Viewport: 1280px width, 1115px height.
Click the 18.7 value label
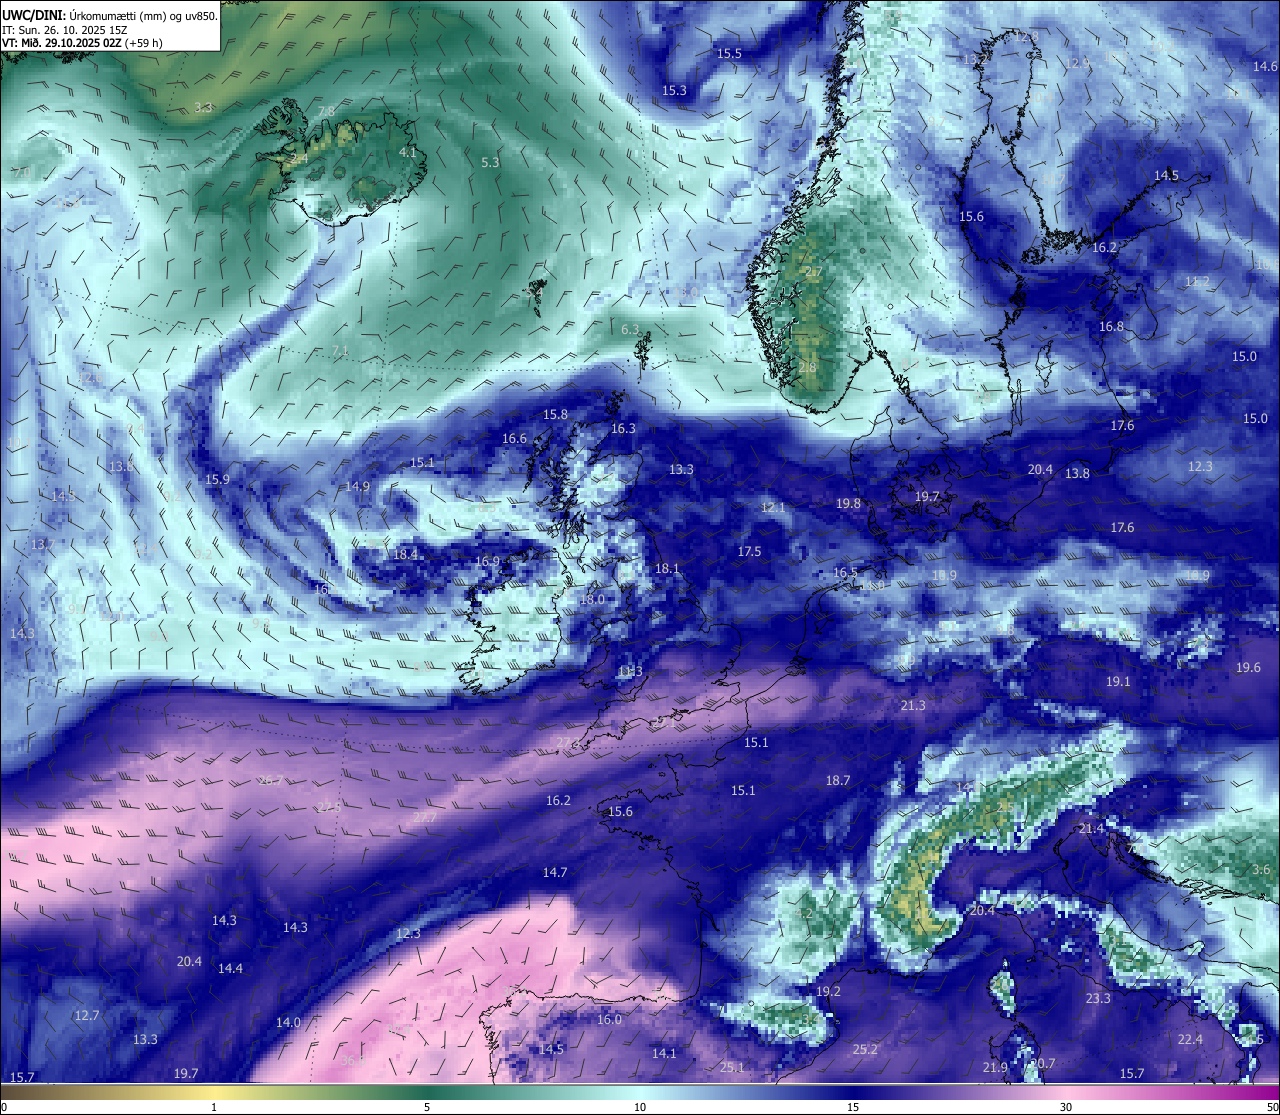pyautogui.click(x=838, y=780)
